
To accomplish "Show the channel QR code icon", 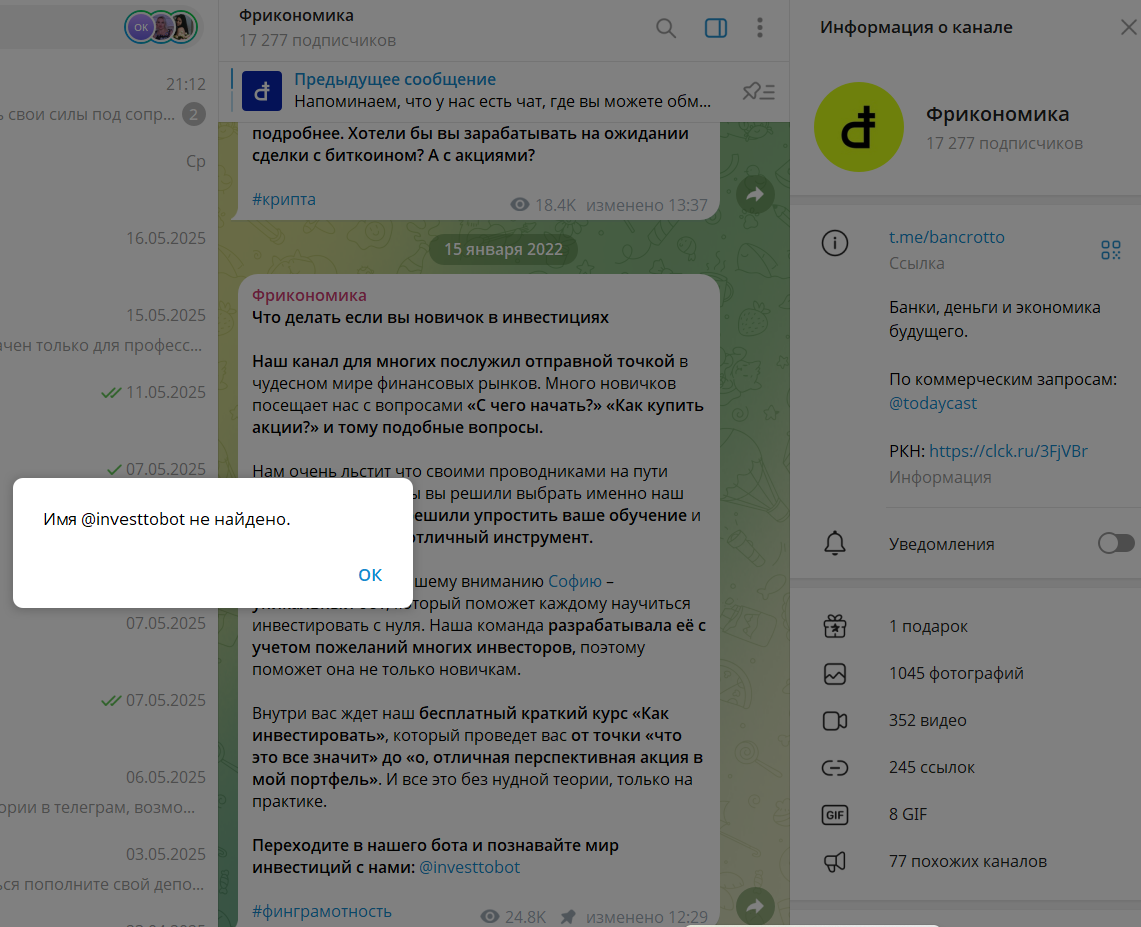I will point(1110,250).
